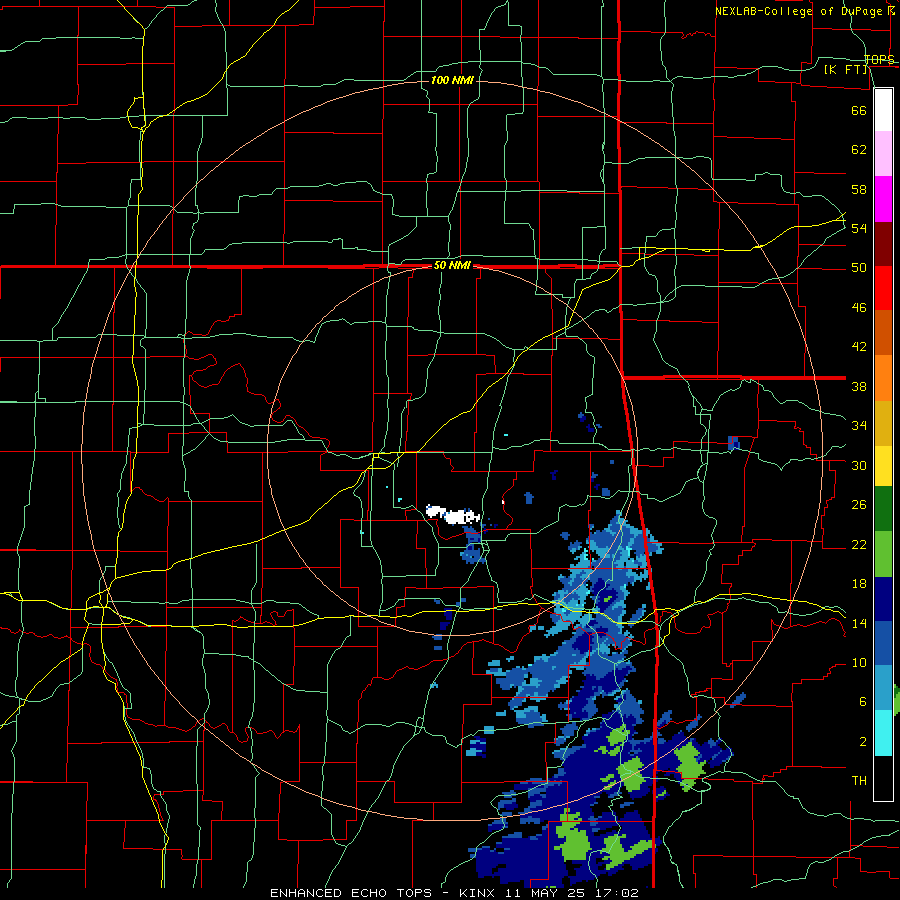
Task: Click the [K FT] units label
Action: (845, 70)
